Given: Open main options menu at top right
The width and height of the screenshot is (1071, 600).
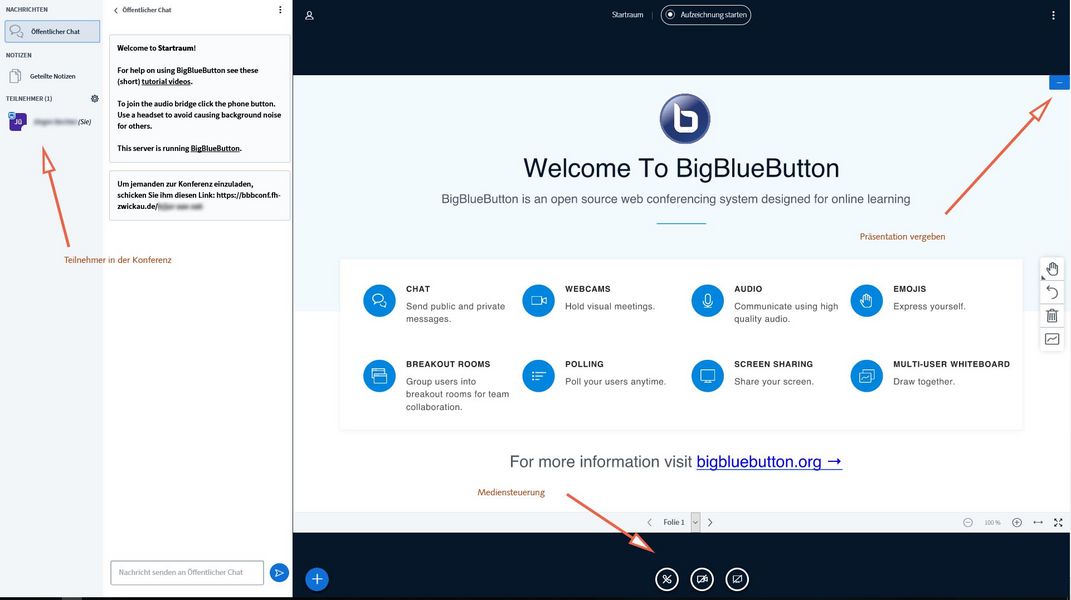Looking at the screenshot, I should coord(1053,15).
